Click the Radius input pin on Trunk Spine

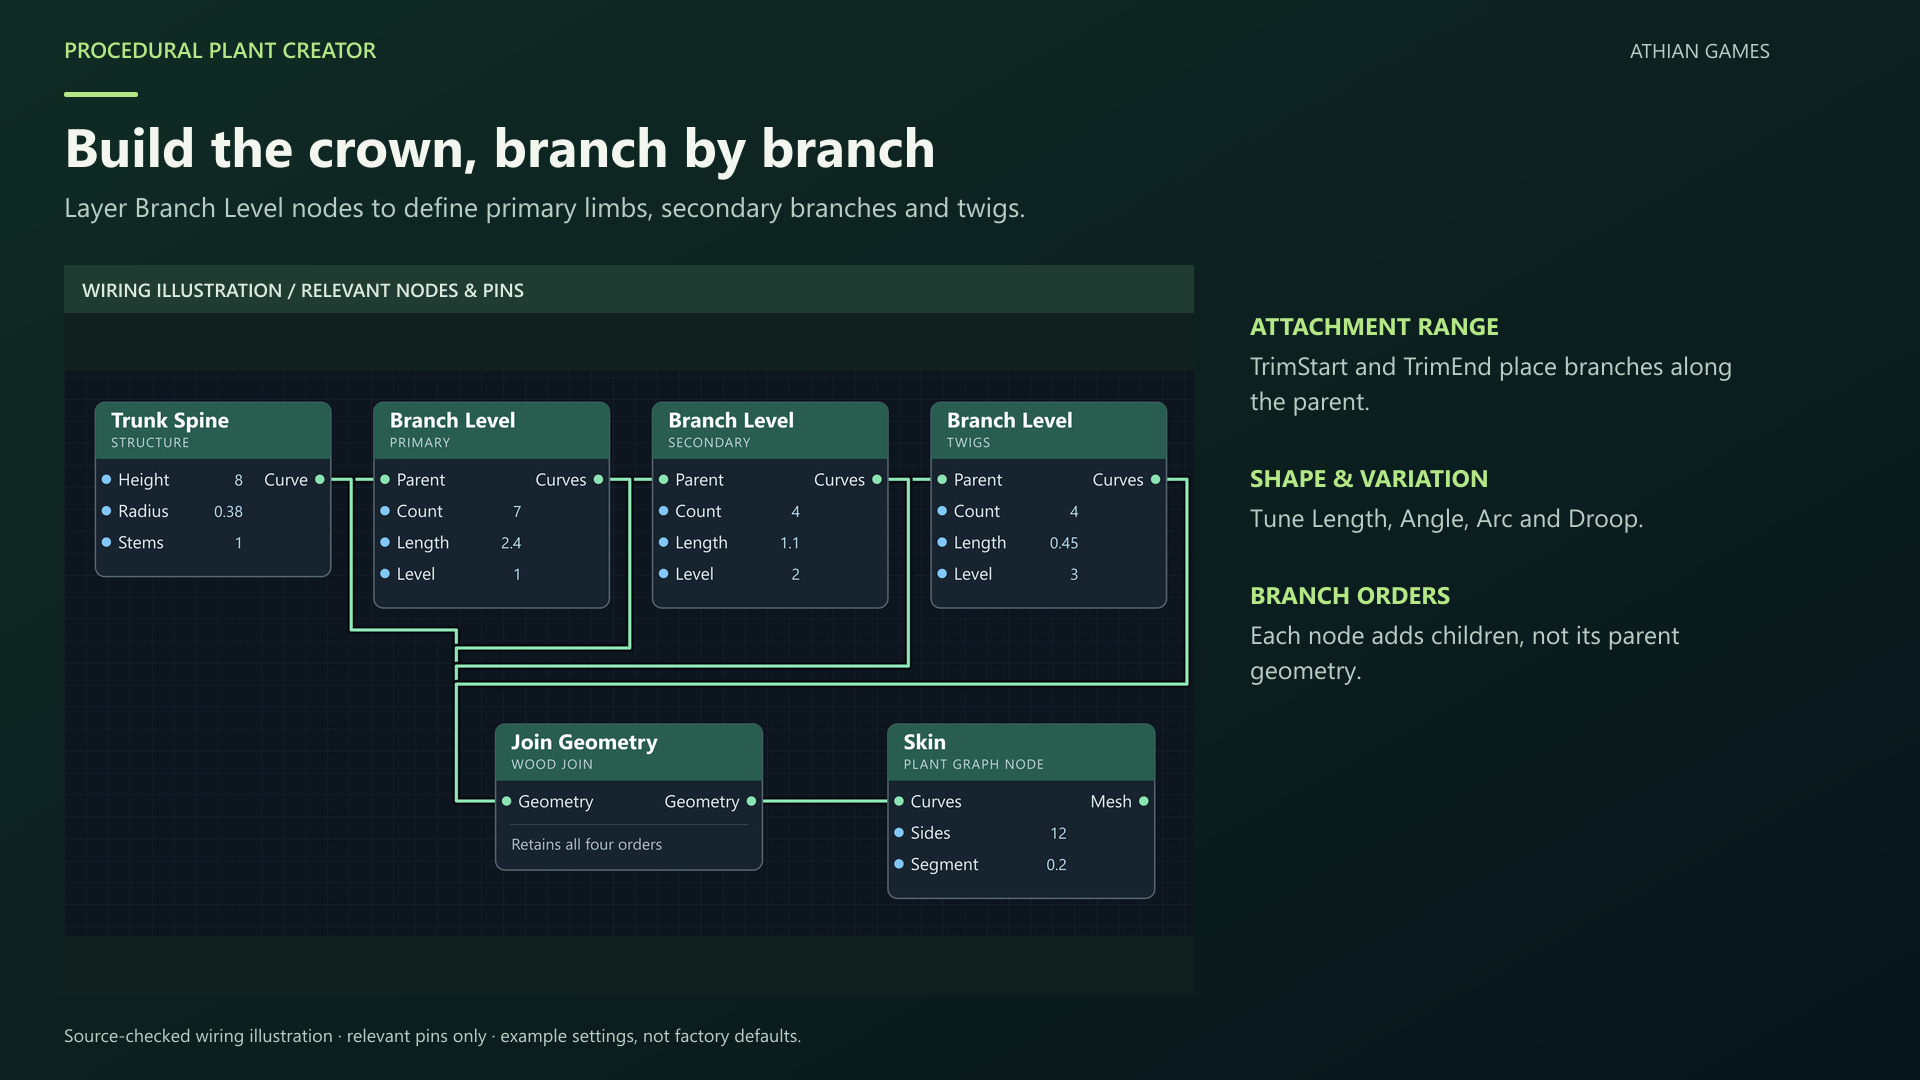(106, 511)
